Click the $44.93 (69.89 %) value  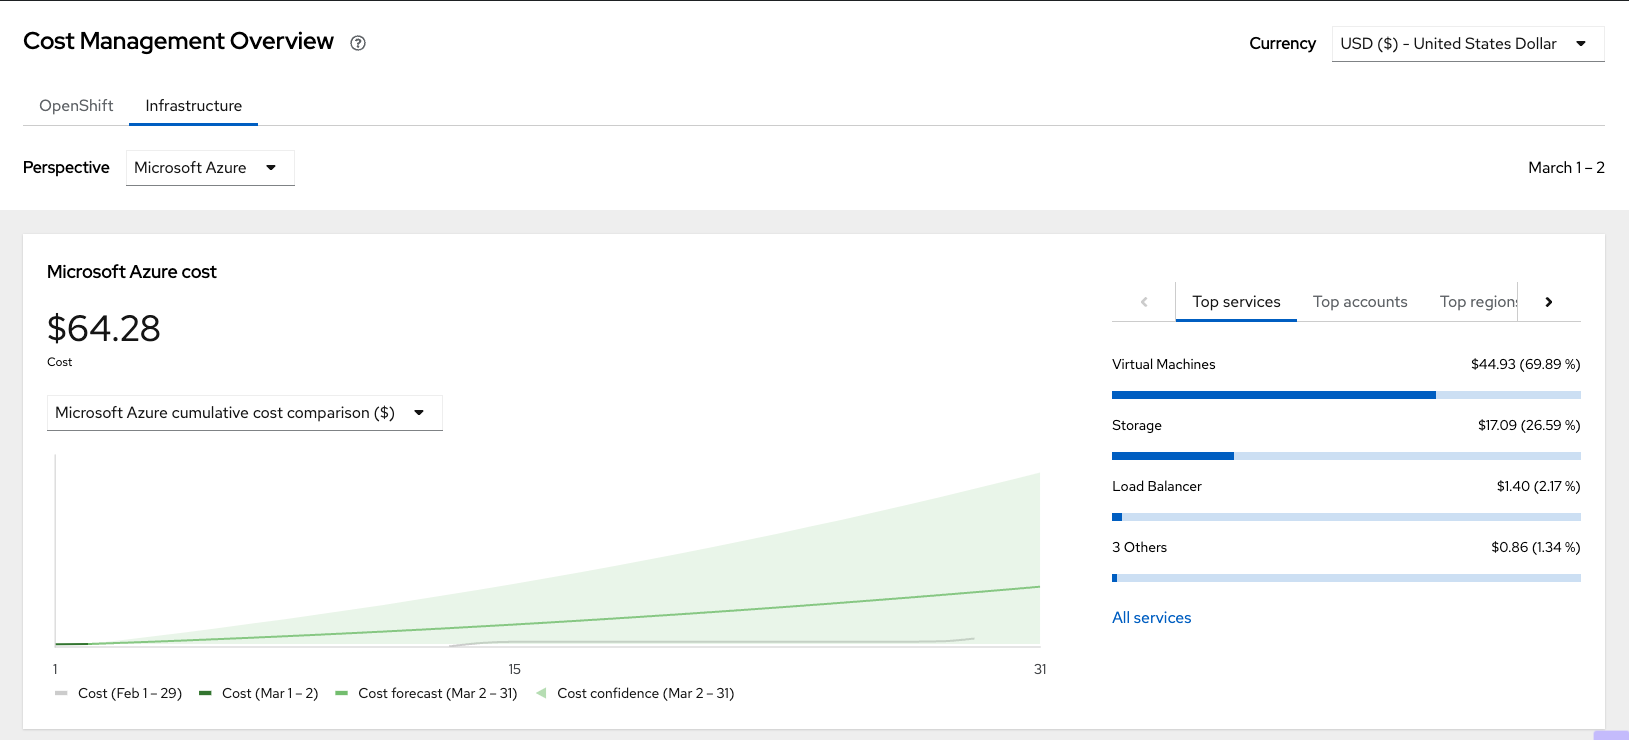[1525, 364]
